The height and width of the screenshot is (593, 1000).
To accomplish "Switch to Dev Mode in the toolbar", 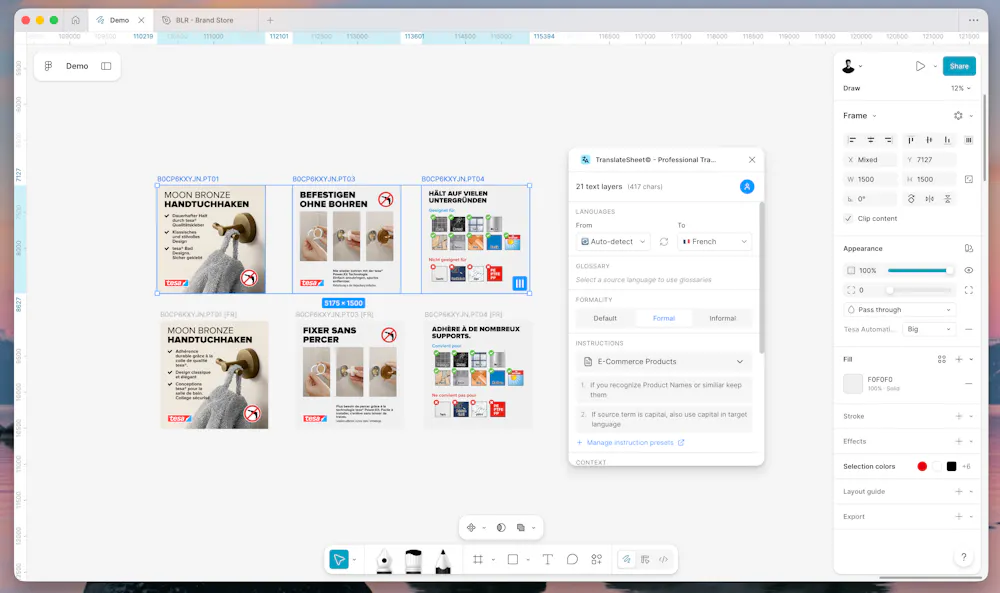I will click(663, 560).
